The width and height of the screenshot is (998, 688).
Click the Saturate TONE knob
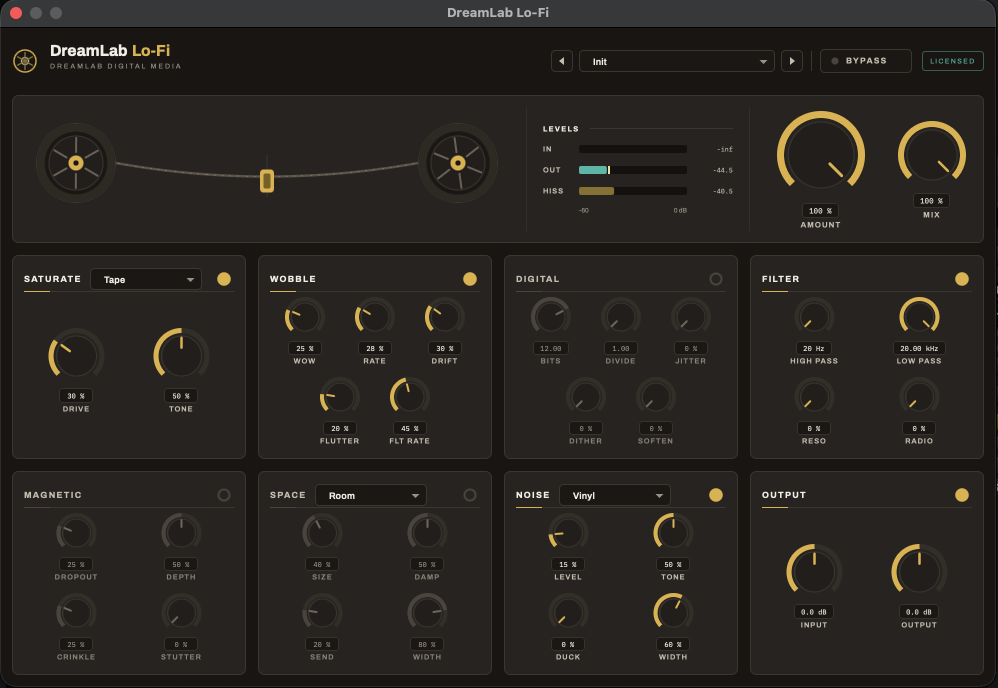click(181, 356)
